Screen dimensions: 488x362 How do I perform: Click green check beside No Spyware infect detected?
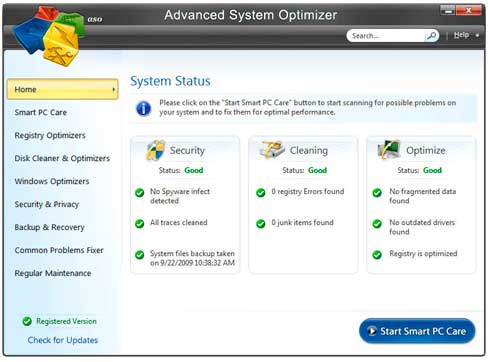[x=140, y=193]
